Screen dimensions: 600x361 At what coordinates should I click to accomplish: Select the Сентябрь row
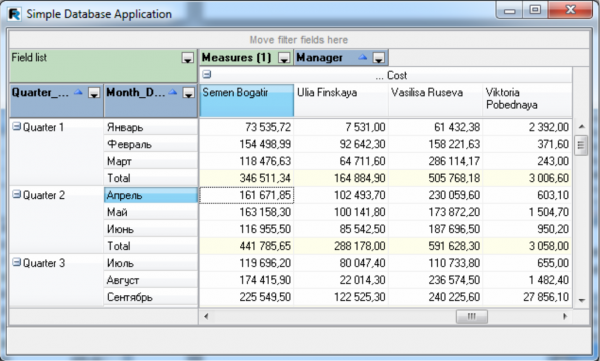151,297
